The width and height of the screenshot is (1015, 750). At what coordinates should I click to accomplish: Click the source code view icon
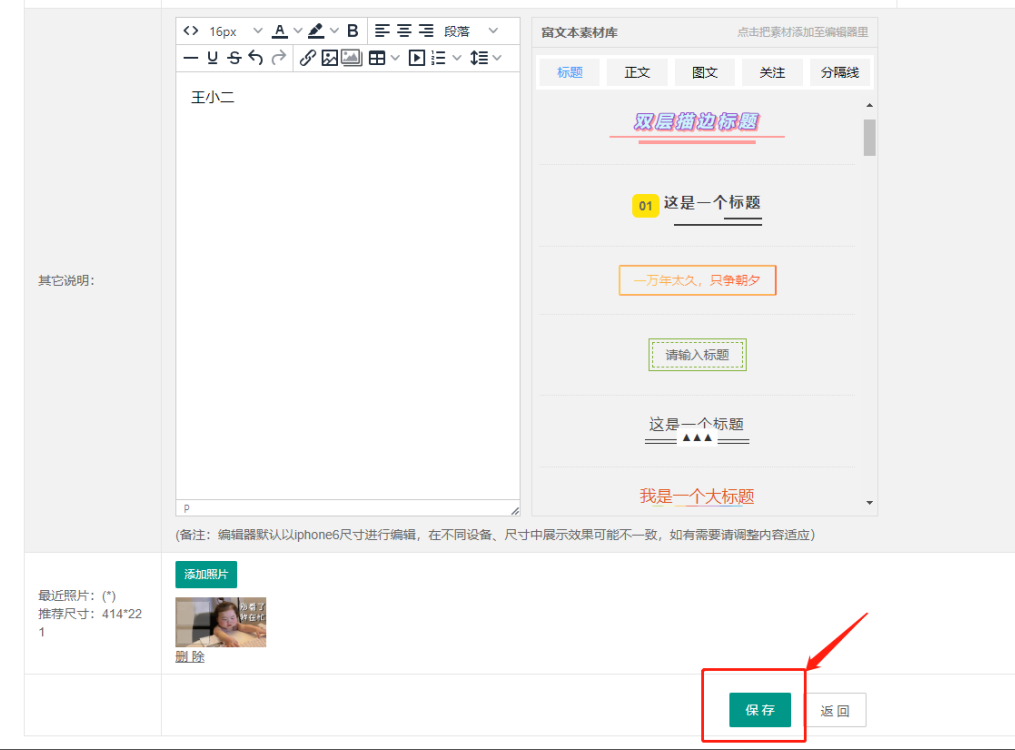coord(191,31)
